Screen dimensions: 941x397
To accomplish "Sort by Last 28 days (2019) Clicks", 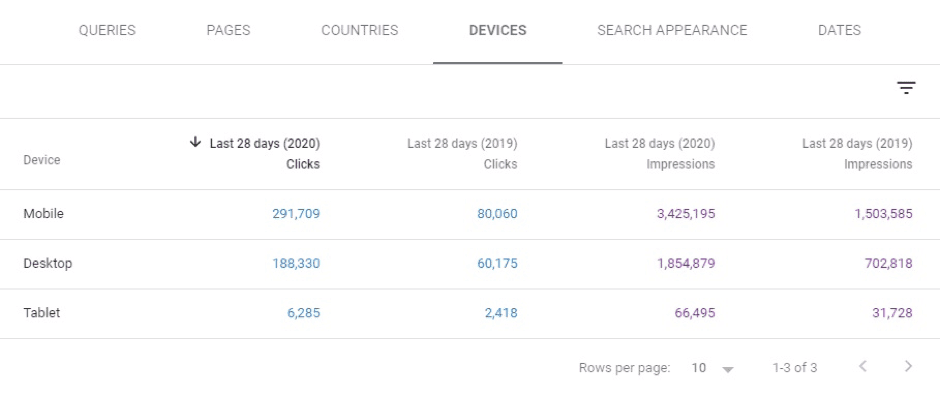I will [x=462, y=154].
